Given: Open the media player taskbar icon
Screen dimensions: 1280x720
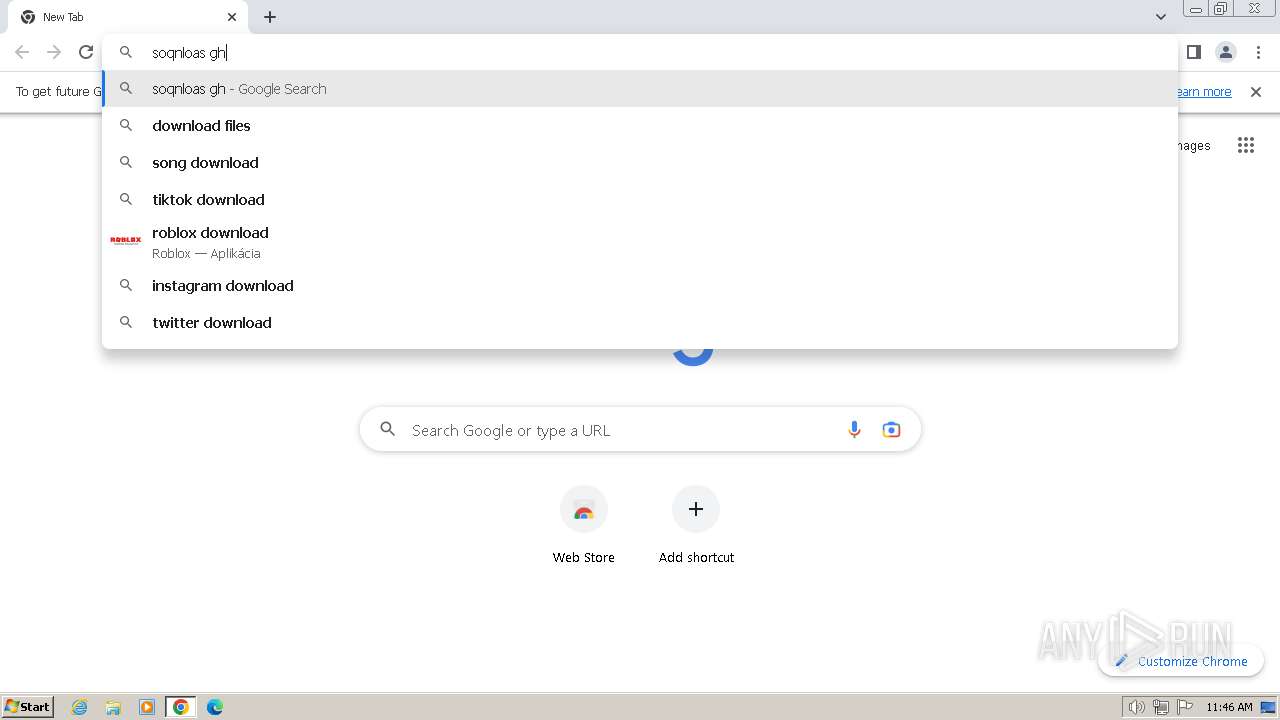Looking at the screenshot, I should [x=147, y=707].
